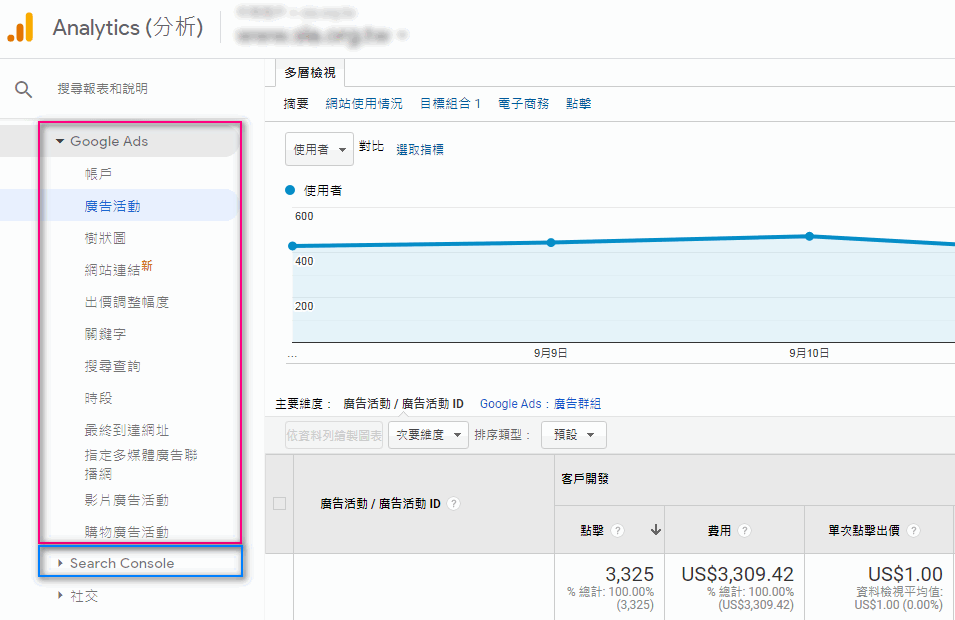
Task: Open 時段 report in sidebar
Action: (x=98, y=398)
